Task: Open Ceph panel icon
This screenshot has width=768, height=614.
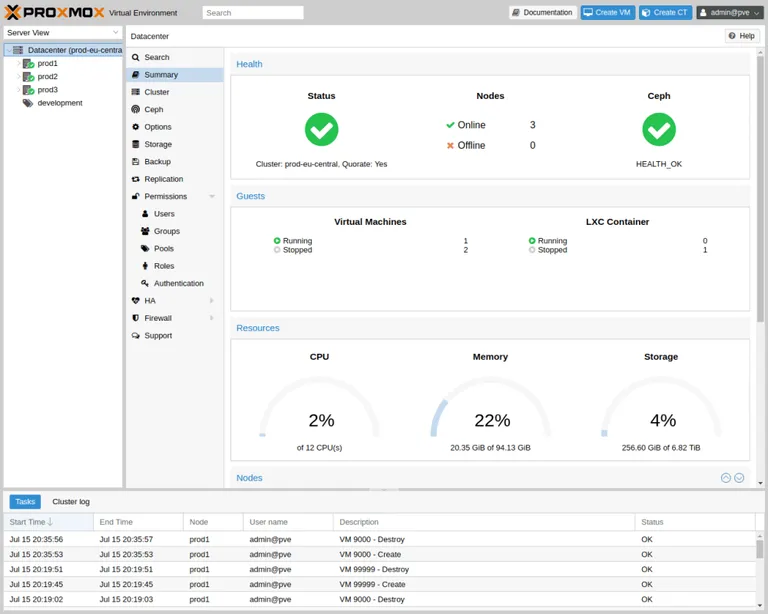Action: click(x=136, y=109)
